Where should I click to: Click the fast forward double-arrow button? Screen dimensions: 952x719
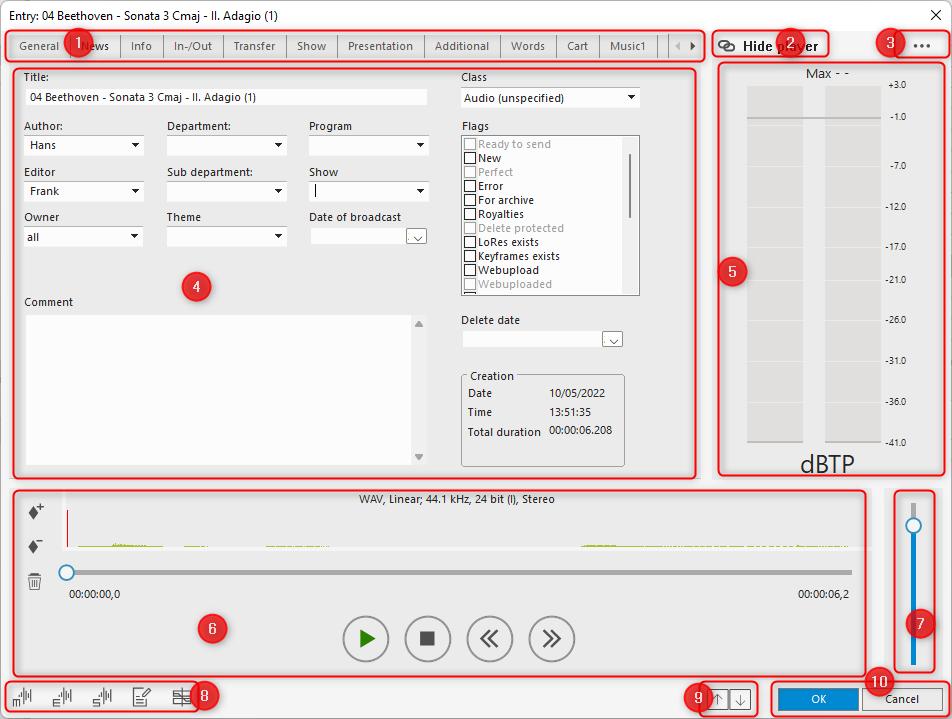[x=552, y=638]
